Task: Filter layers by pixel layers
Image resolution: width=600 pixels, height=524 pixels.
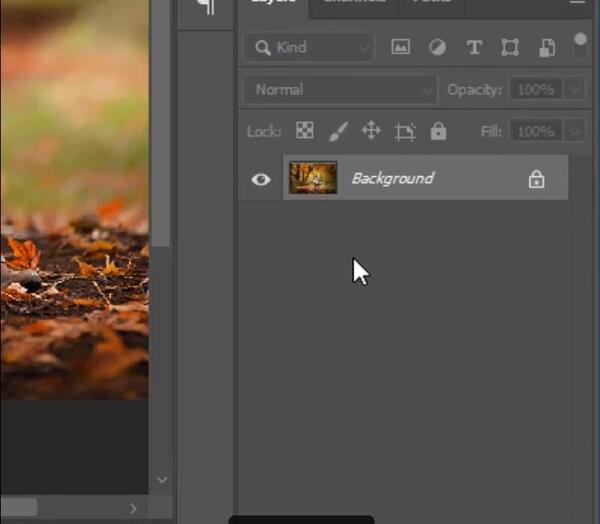Action: tap(401, 47)
